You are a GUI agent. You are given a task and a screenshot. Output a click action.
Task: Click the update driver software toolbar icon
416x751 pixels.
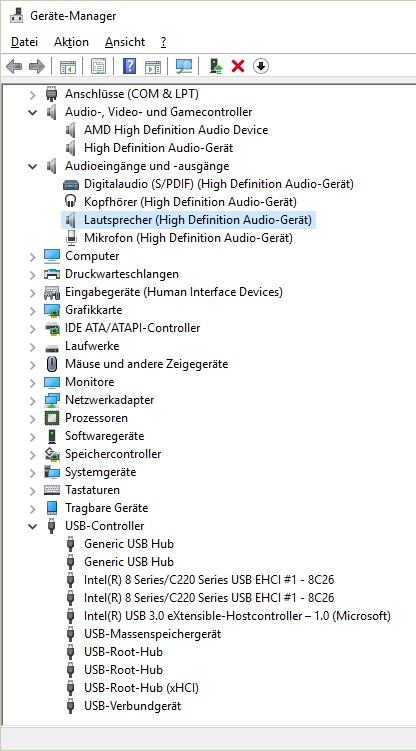pos(216,66)
